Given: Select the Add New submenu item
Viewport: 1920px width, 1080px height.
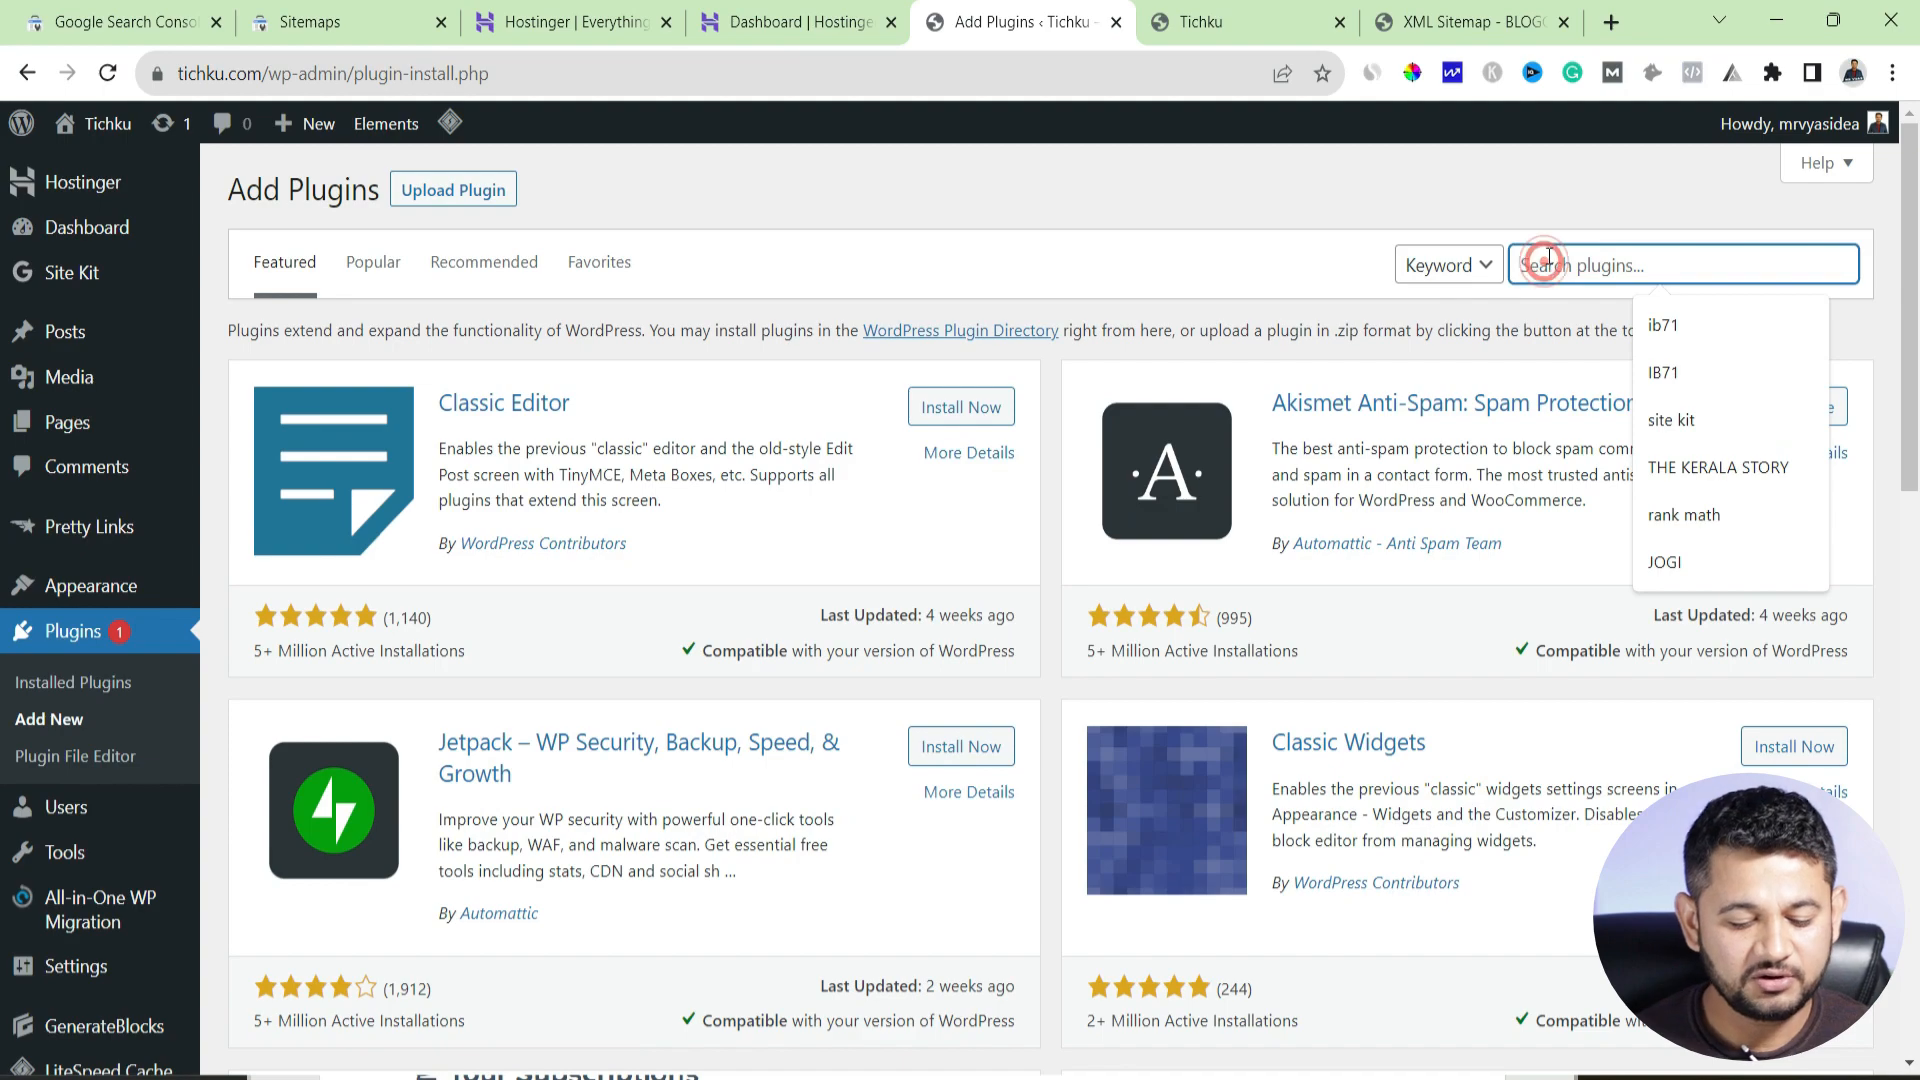Looking at the screenshot, I should coord(49,719).
